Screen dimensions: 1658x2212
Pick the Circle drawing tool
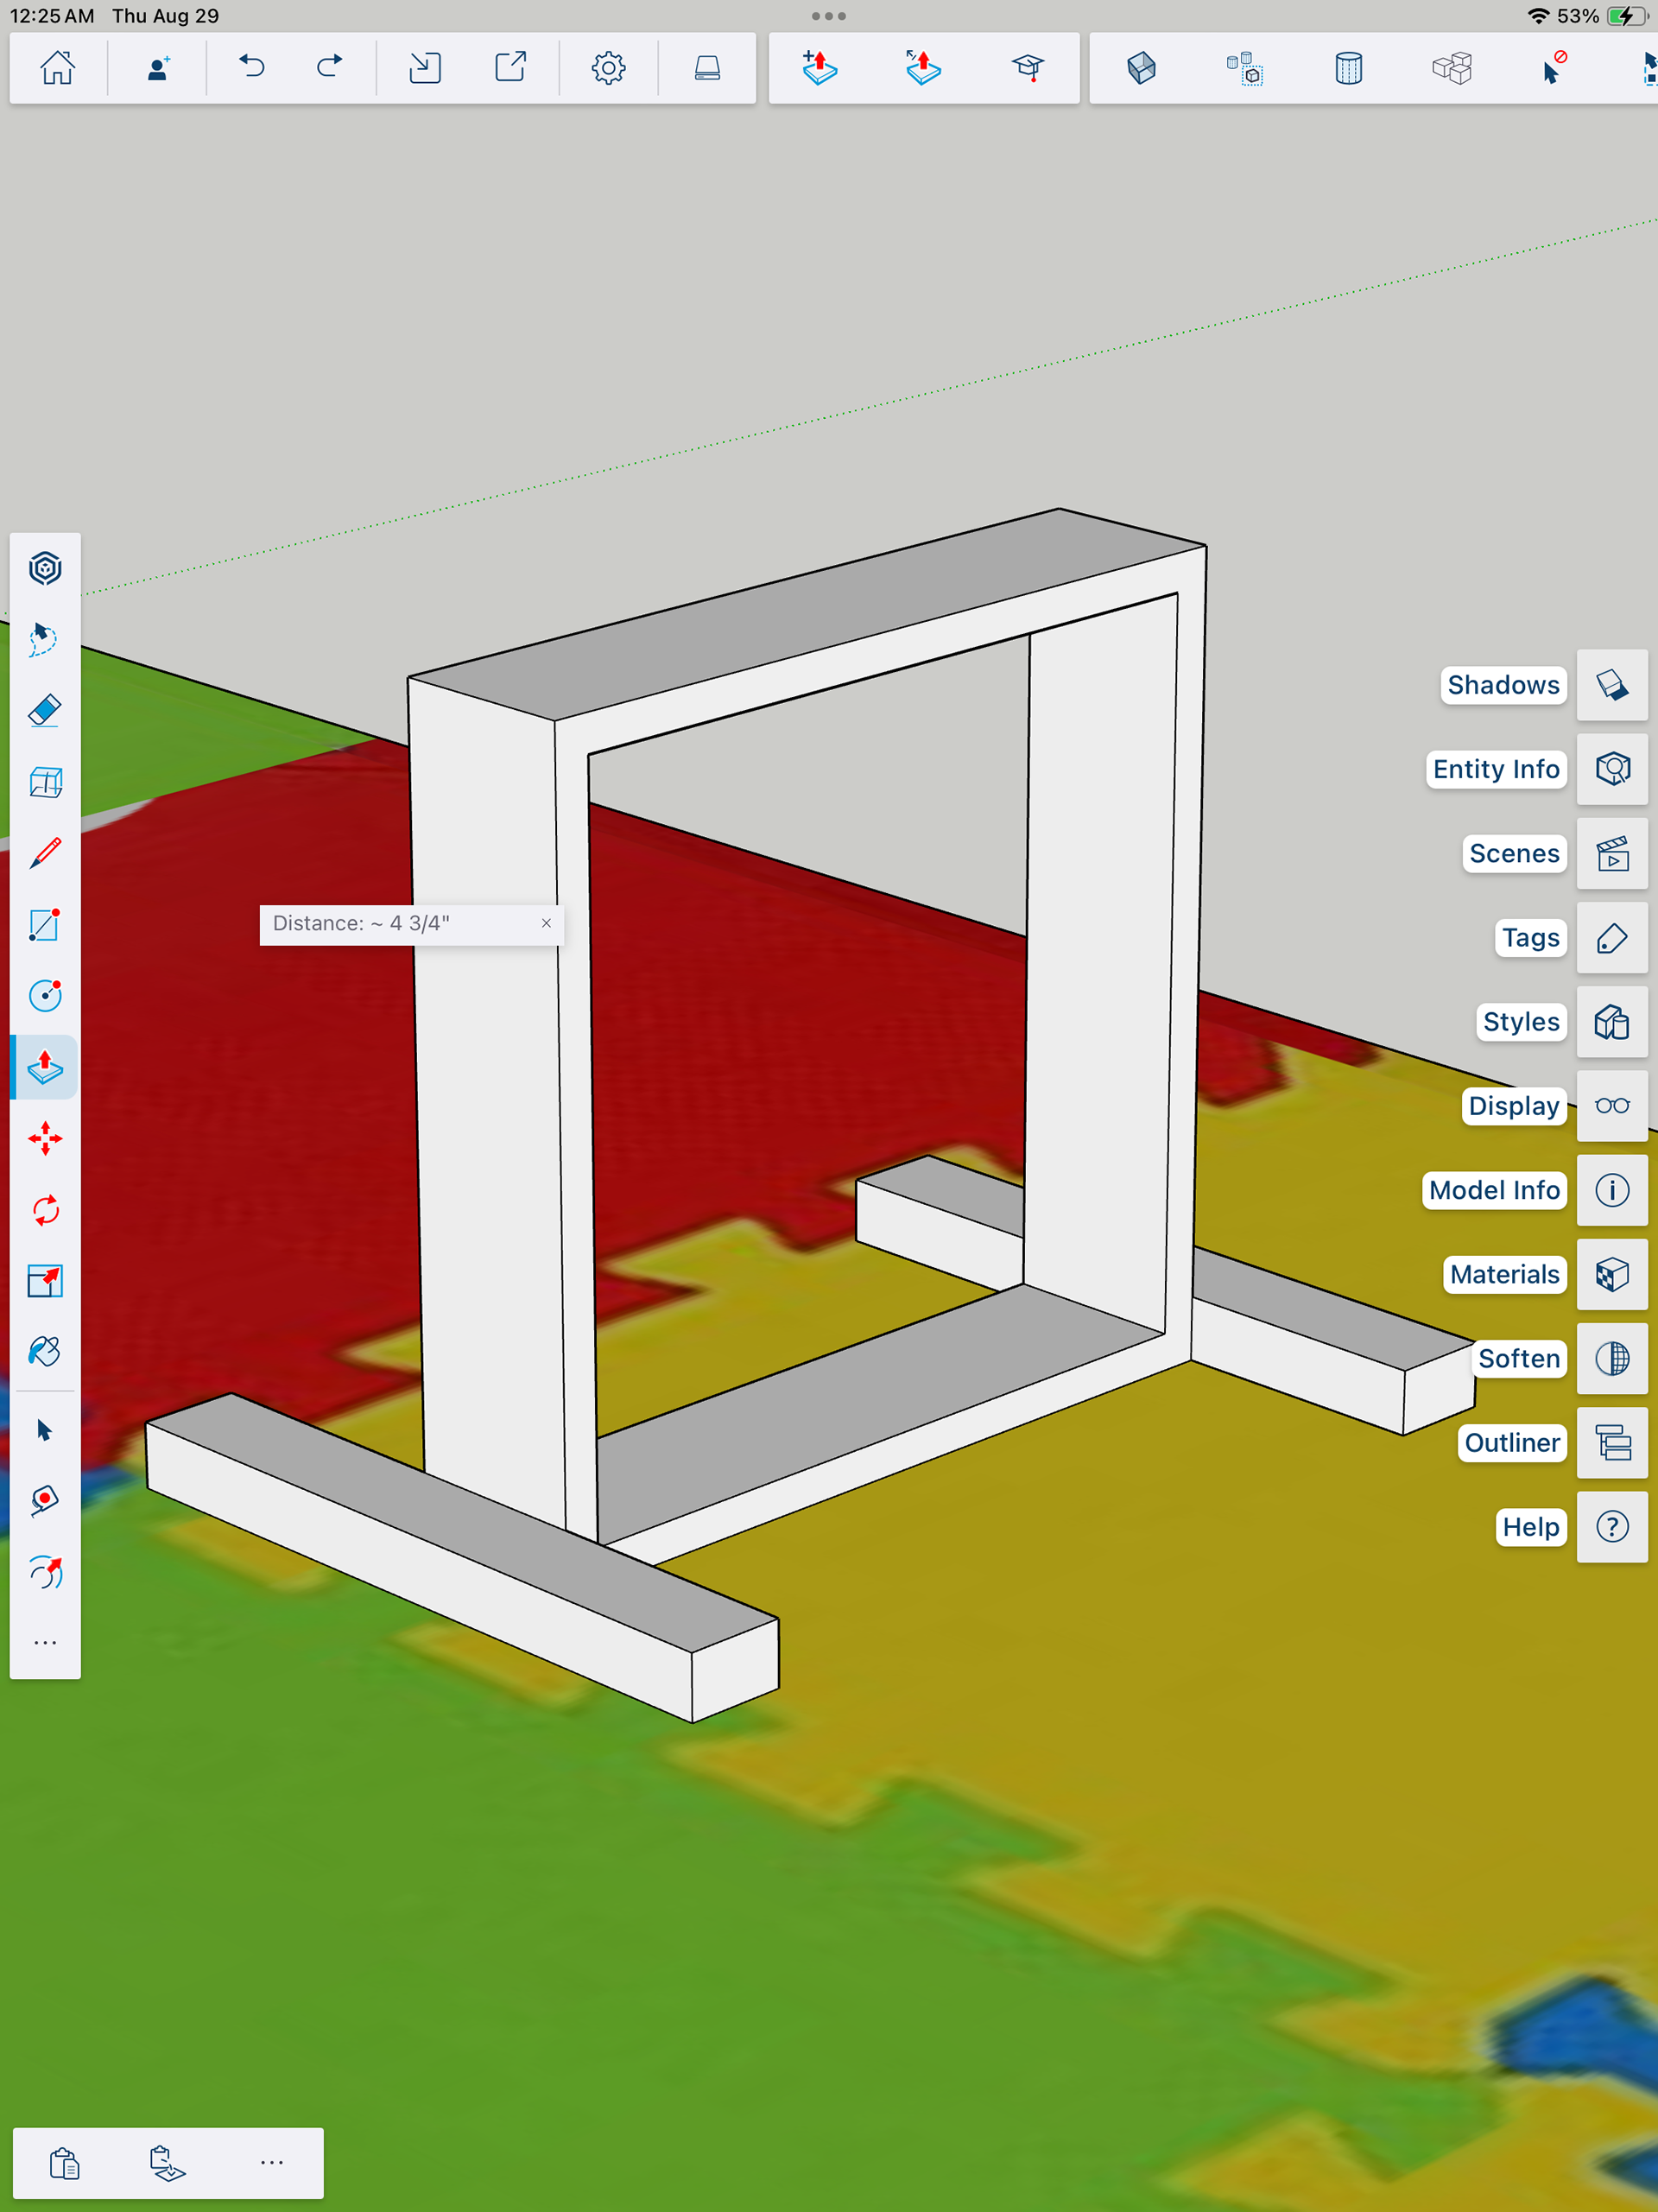click(x=45, y=995)
